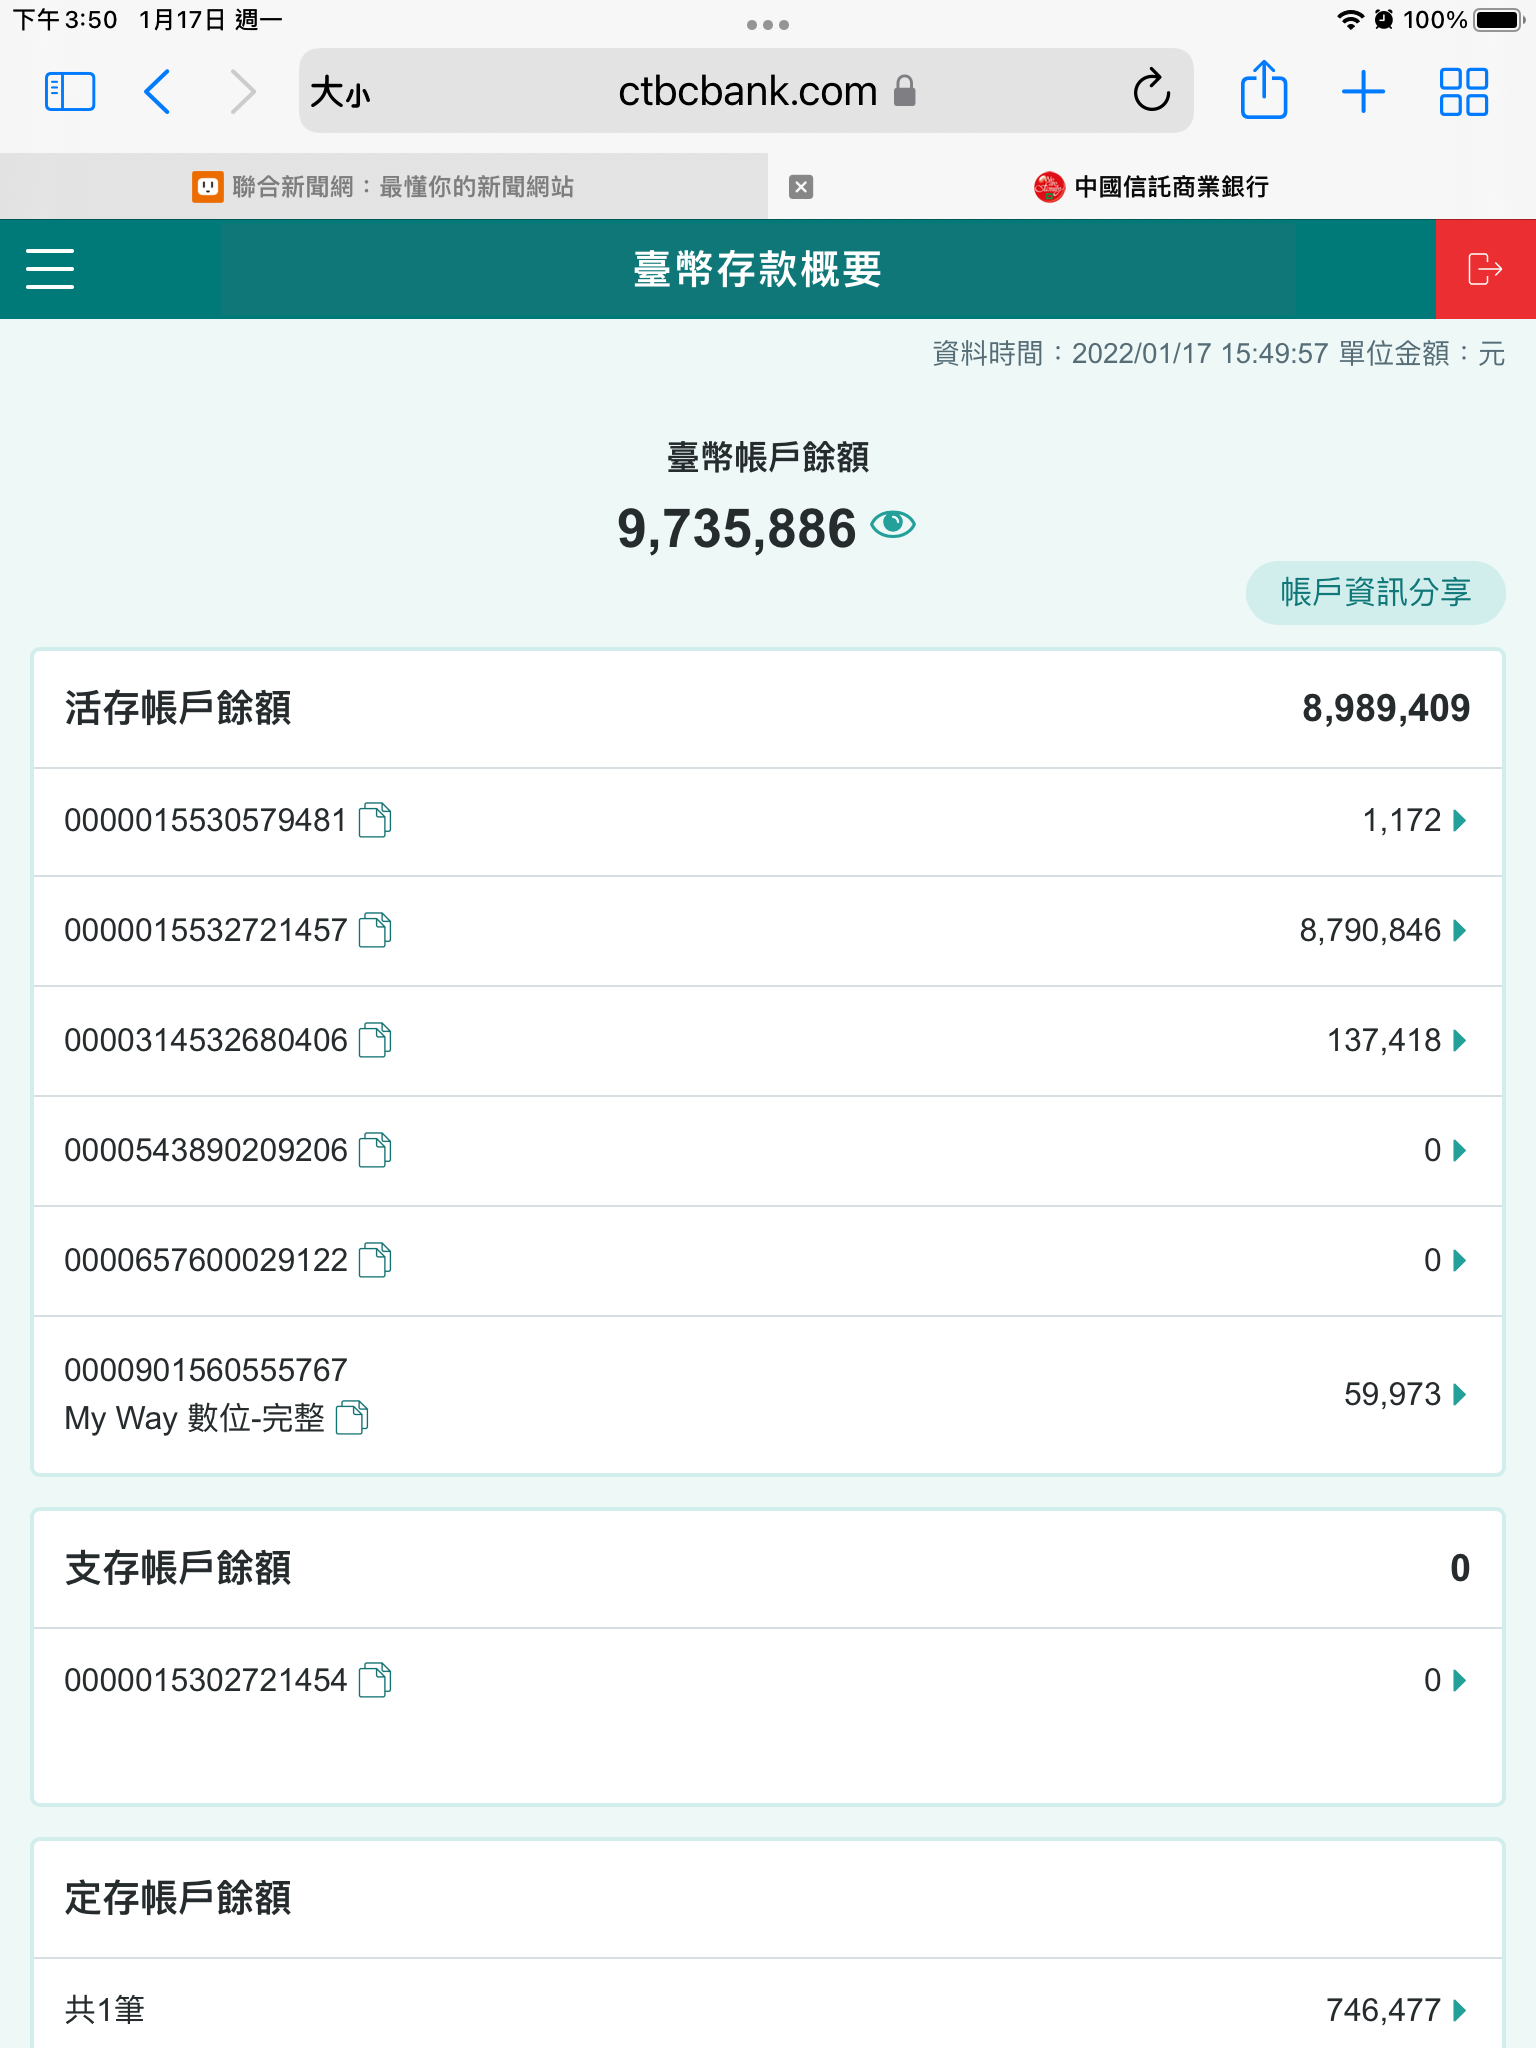Select the 中國信託商業銀行 tab

(1150, 187)
